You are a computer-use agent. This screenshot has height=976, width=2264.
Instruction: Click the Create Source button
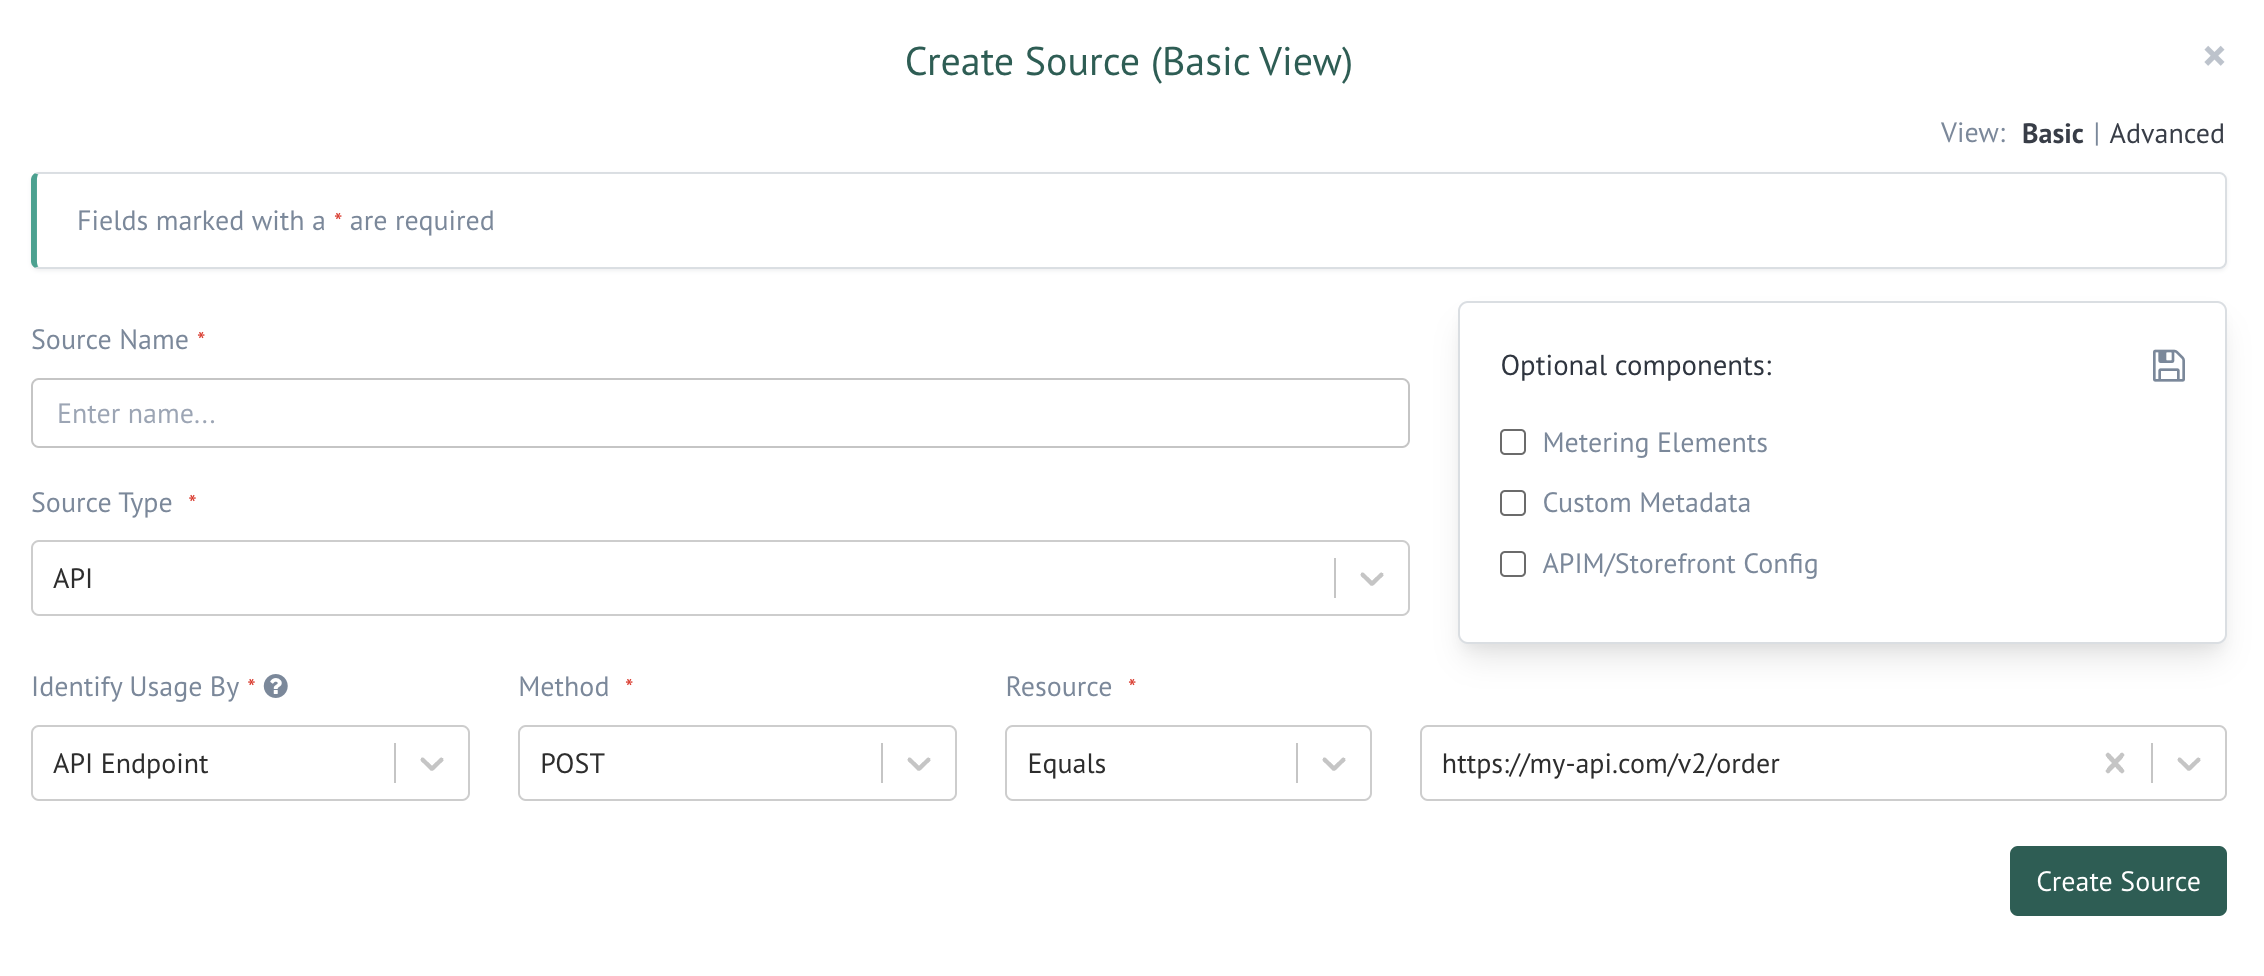coord(2117,881)
